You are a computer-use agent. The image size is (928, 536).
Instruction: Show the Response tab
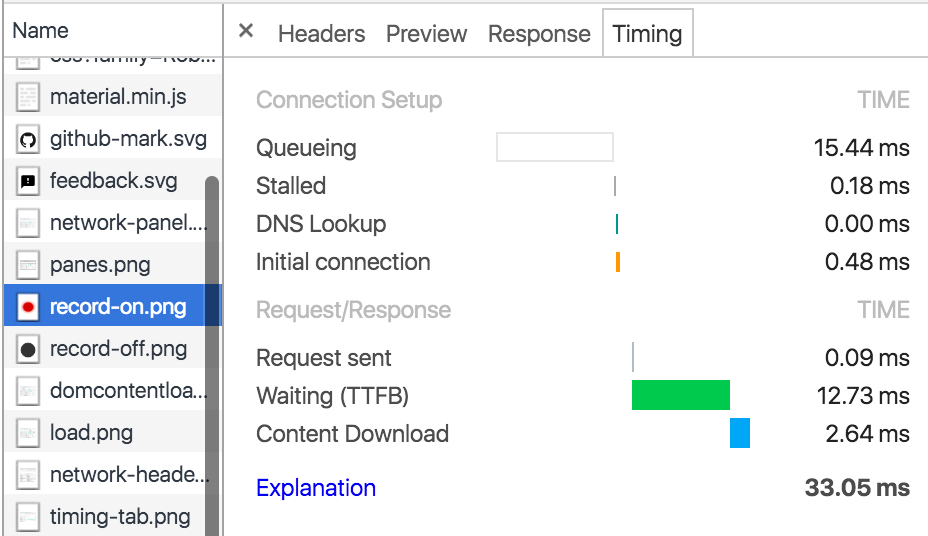point(539,34)
